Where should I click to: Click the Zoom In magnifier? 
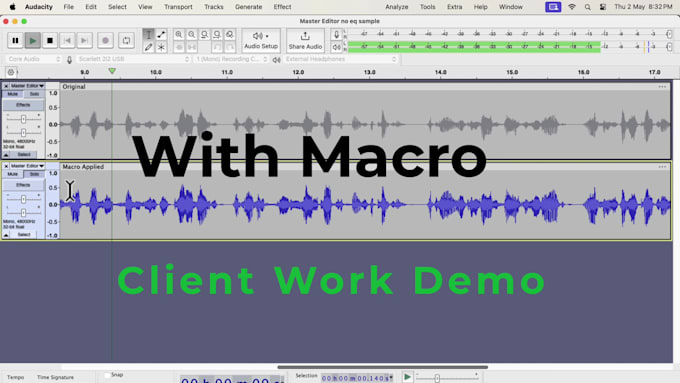179,34
